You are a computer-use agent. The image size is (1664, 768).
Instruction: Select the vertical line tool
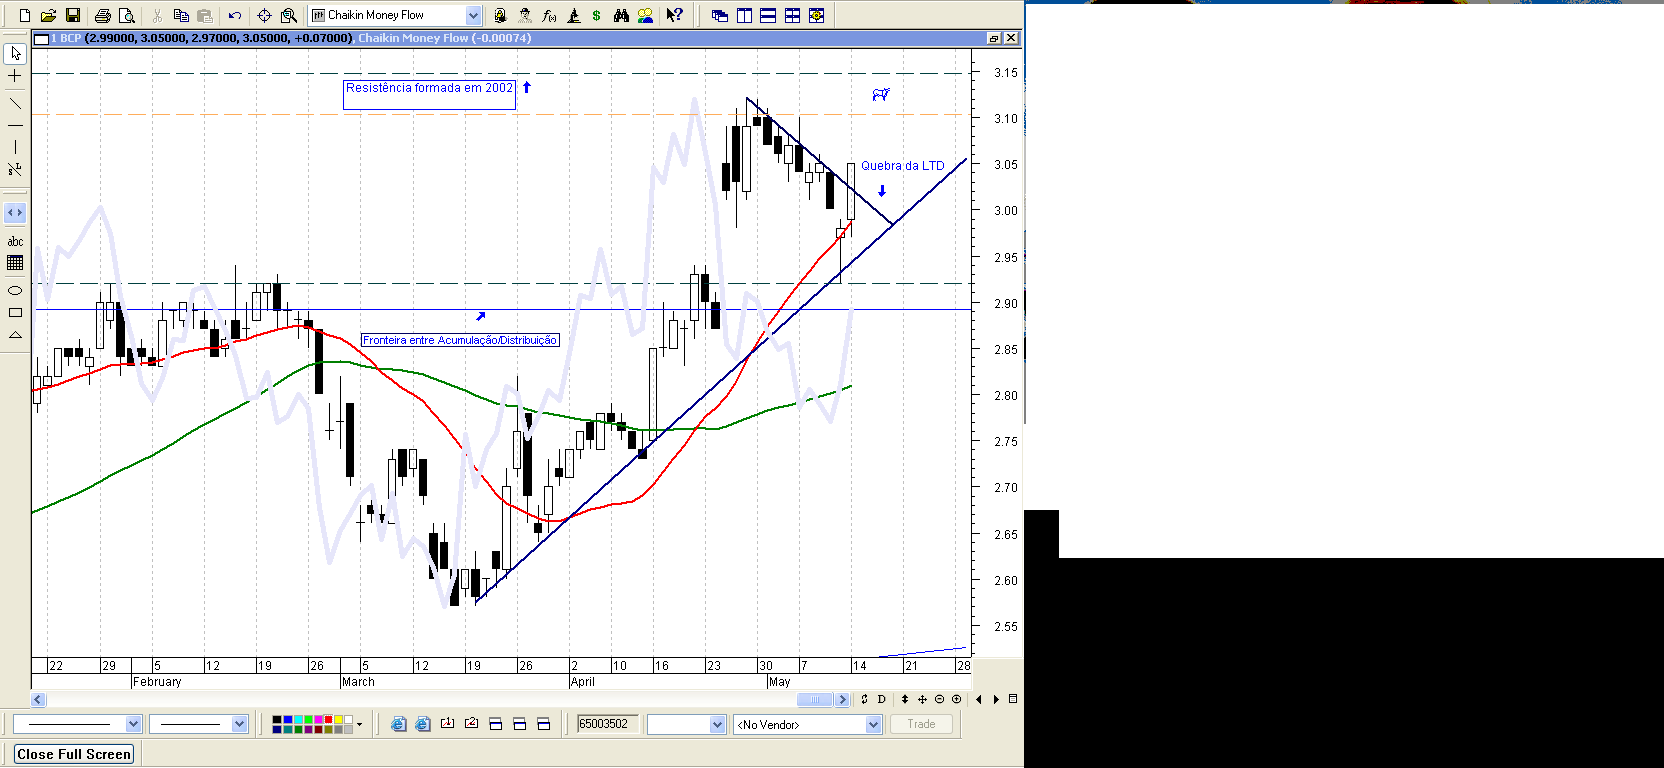point(15,147)
